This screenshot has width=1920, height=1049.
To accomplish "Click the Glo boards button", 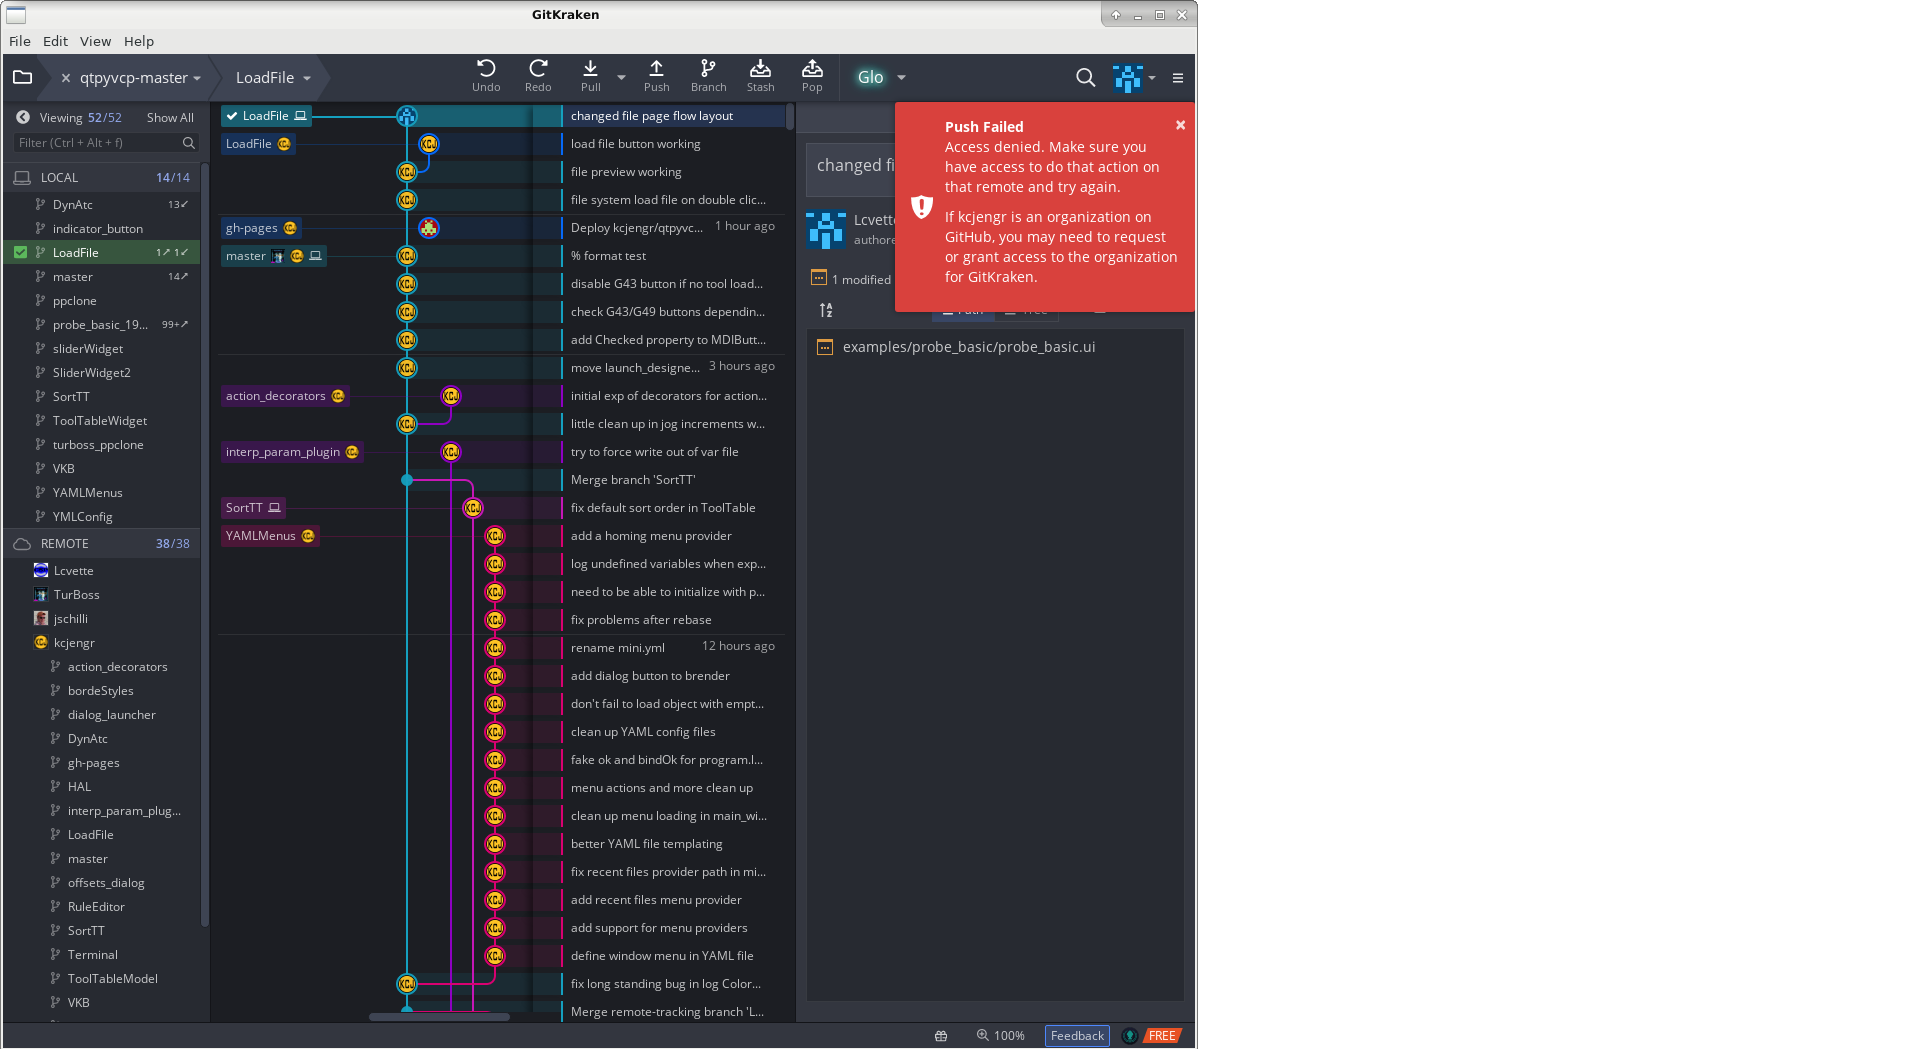I will pos(870,77).
